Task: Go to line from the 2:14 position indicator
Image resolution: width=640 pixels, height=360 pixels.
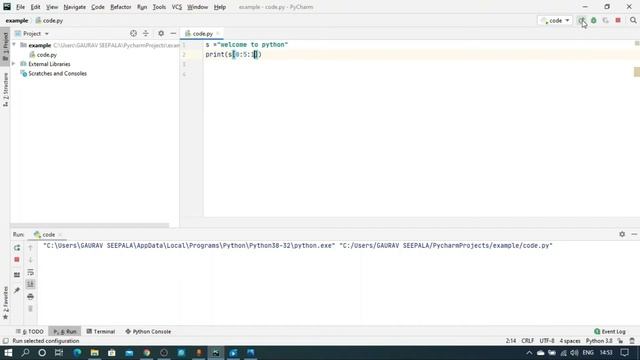Action: (511, 341)
